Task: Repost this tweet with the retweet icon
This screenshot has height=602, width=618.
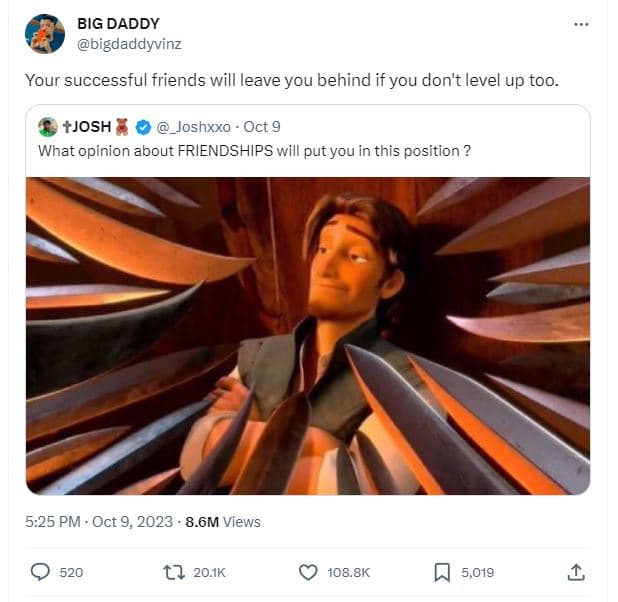Action: [172, 572]
